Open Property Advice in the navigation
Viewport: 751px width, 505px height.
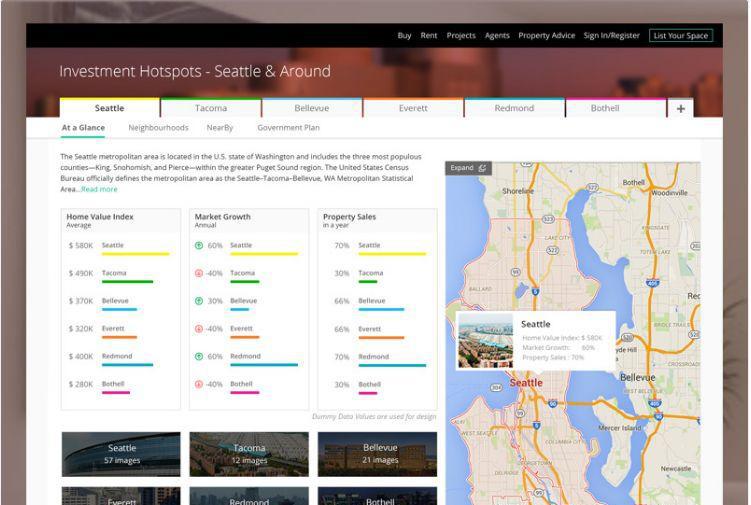tap(546, 35)
